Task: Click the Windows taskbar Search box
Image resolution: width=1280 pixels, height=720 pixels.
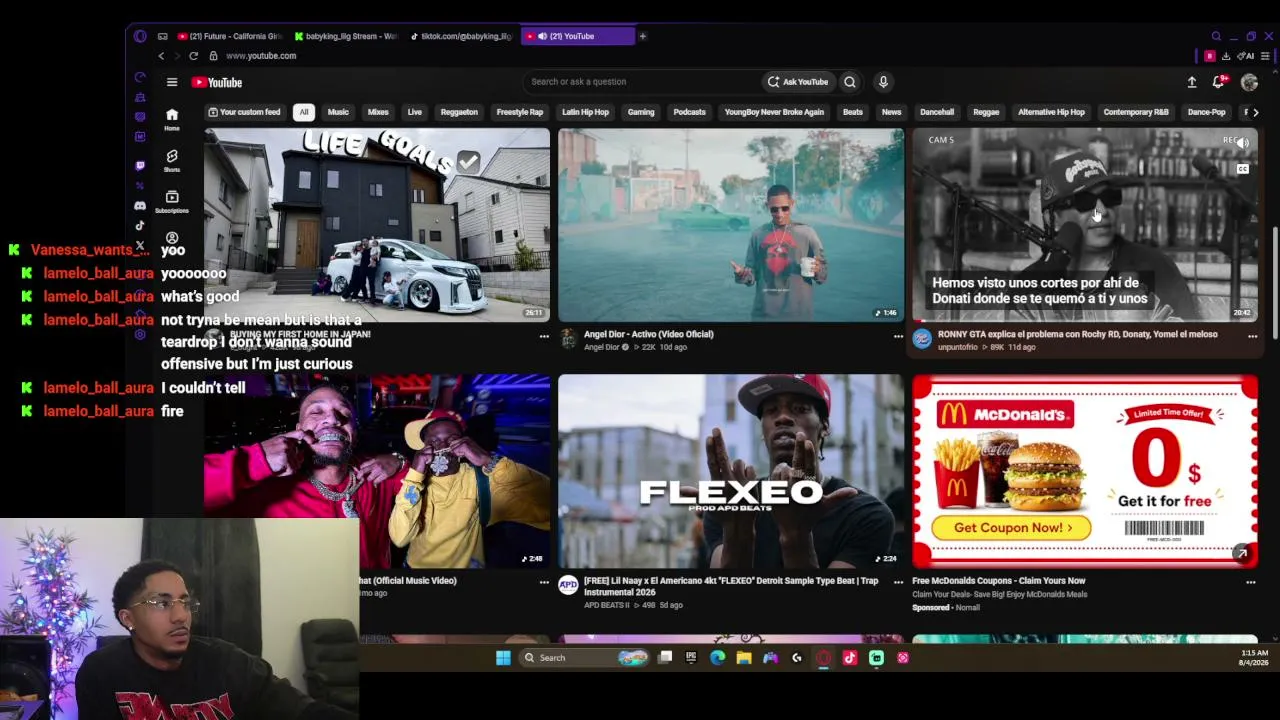Action: 585,658
